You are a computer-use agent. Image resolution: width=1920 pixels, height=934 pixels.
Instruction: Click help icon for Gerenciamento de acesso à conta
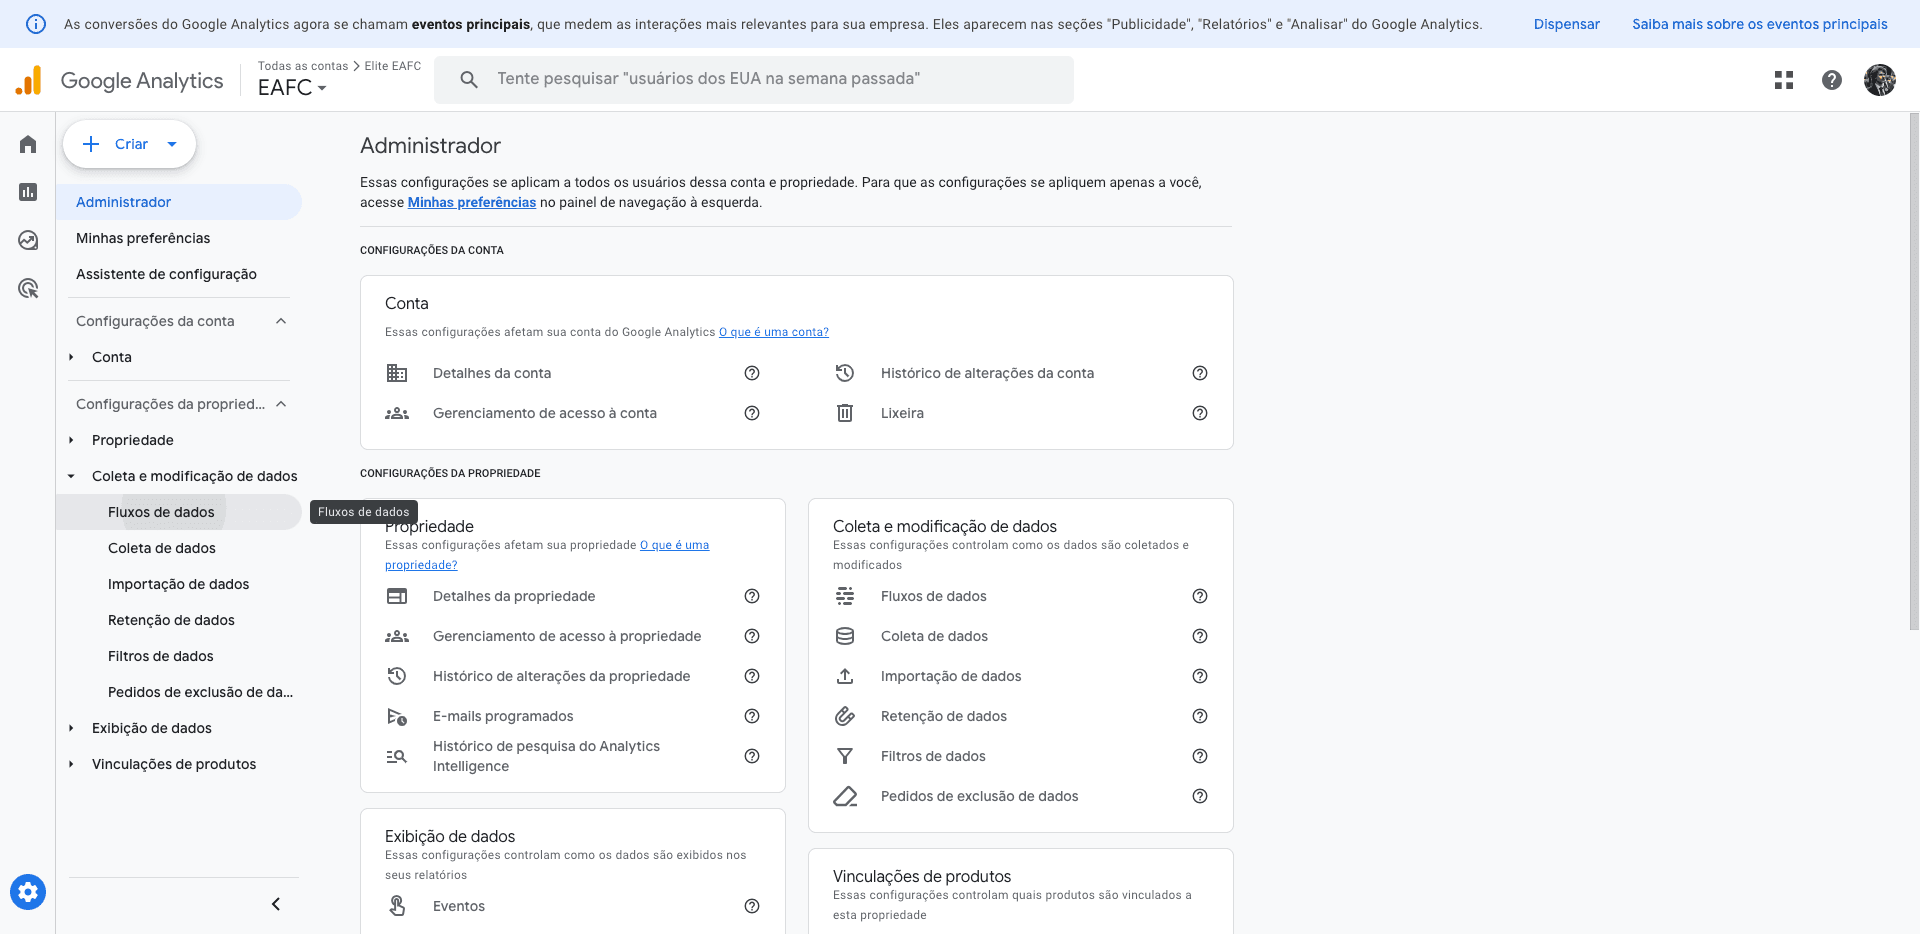pyautogui.click(x=752, y=413)
